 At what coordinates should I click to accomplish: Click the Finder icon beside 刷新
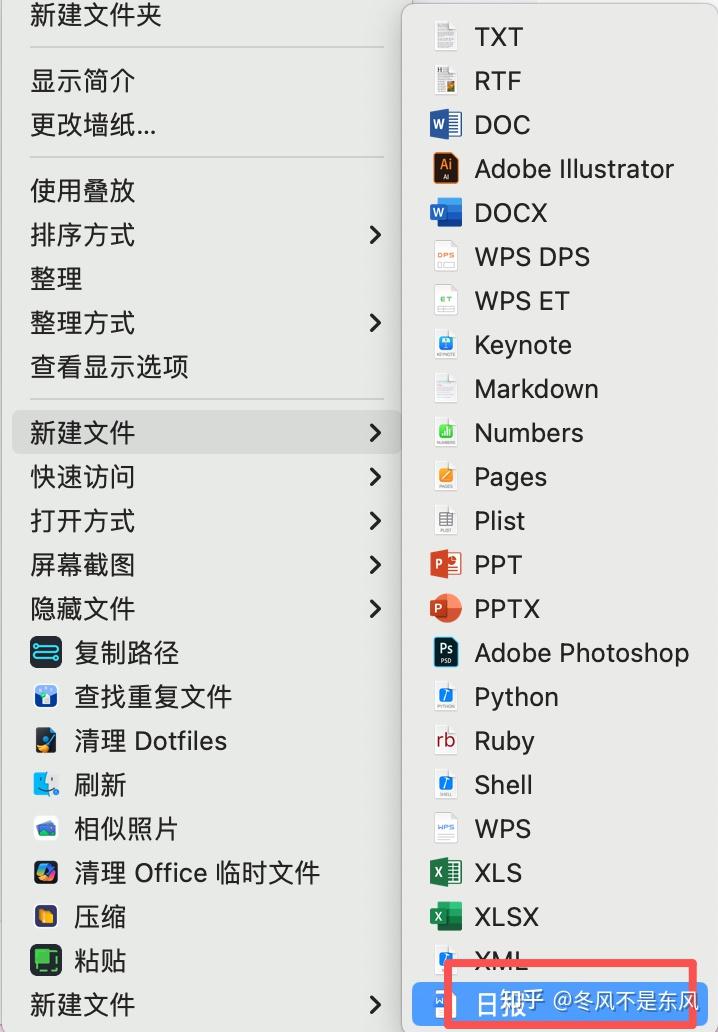coord(46,785)
